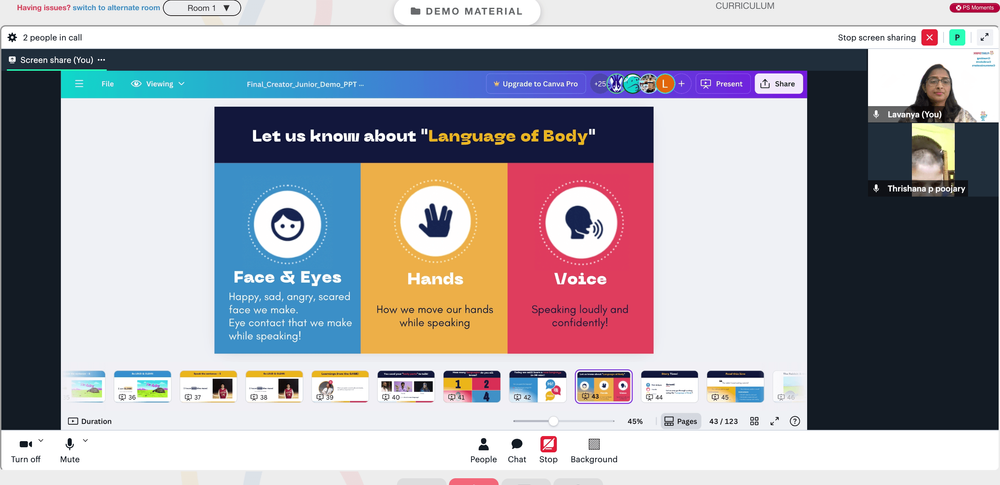The width and height of the screenshot is (1000, 485).
Task: Click the green P participant badge
Action: point(957,38)
